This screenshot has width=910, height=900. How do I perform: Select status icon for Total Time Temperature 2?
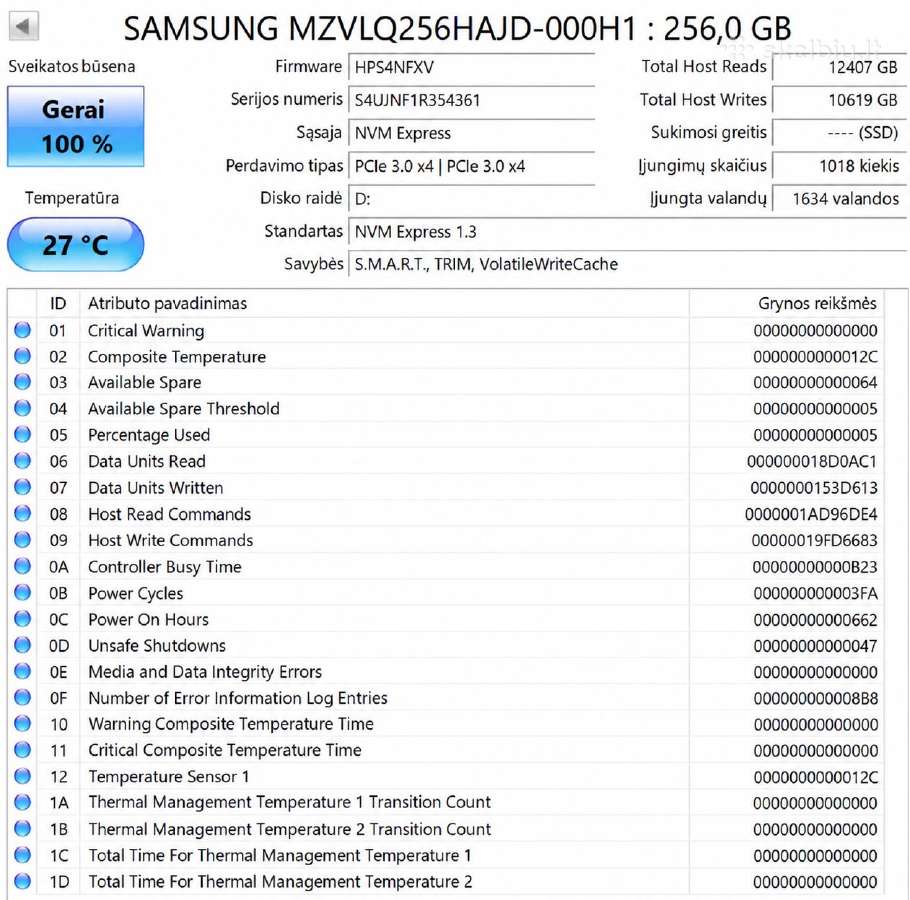[23, 881]
